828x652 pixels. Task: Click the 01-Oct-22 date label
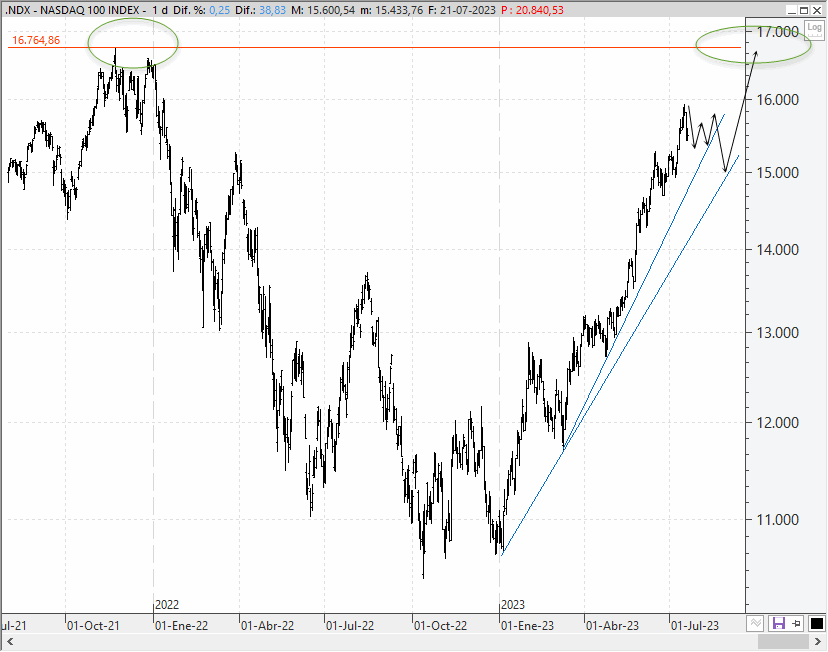pyautogui.click(x=440, y=626)
